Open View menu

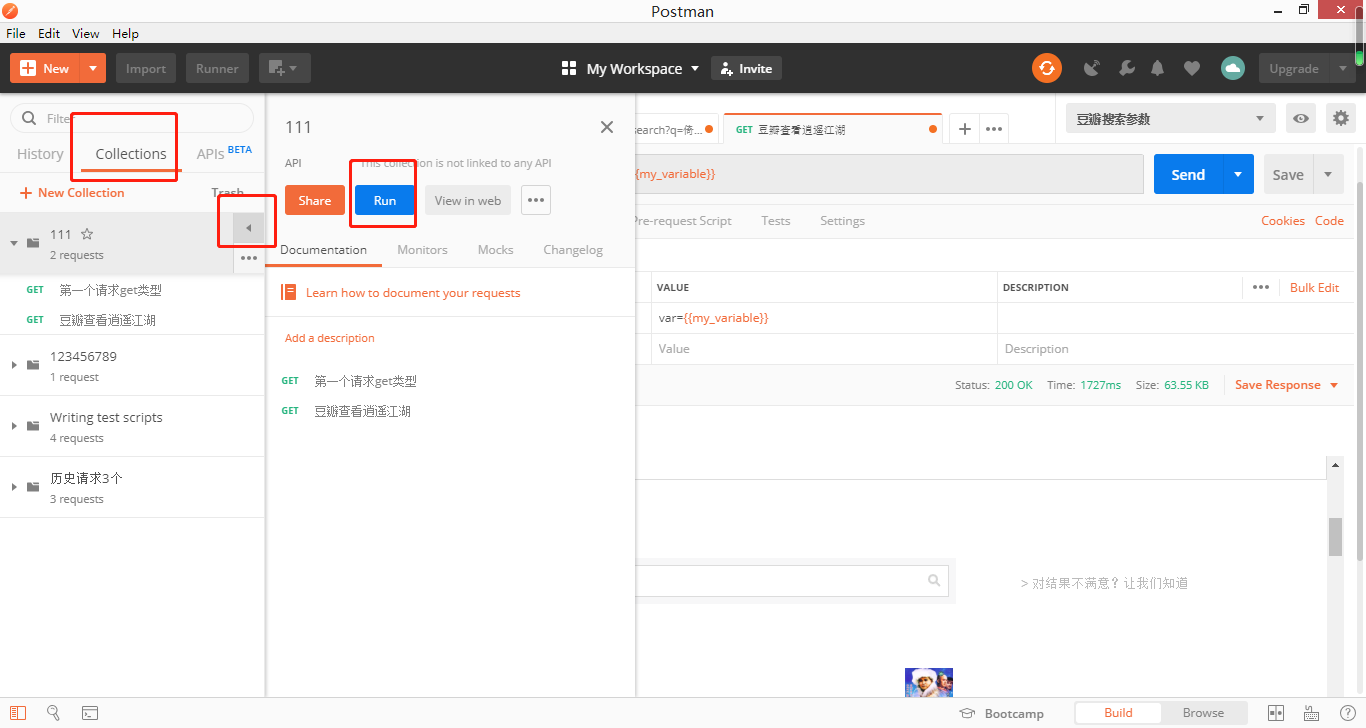pos(86,33)
